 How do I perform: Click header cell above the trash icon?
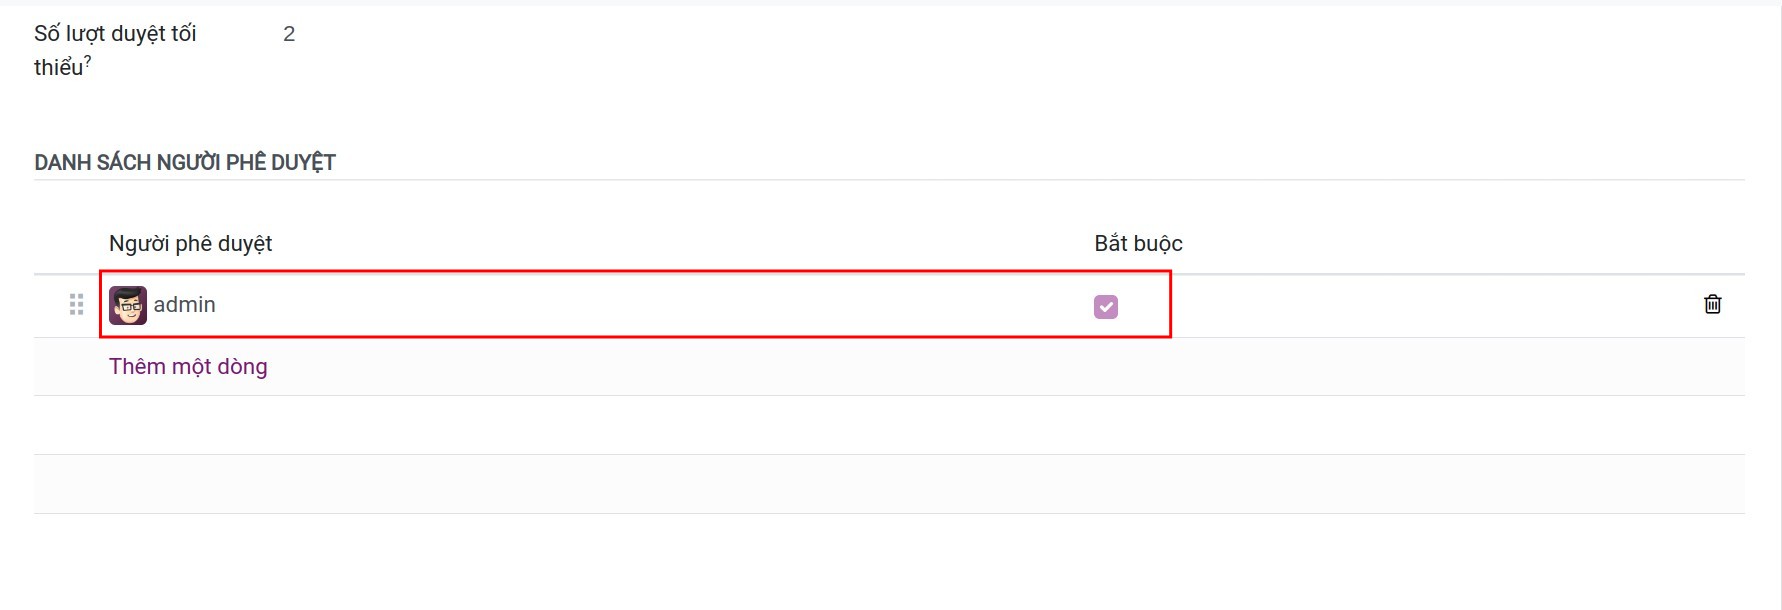[x=1712, y=244]
